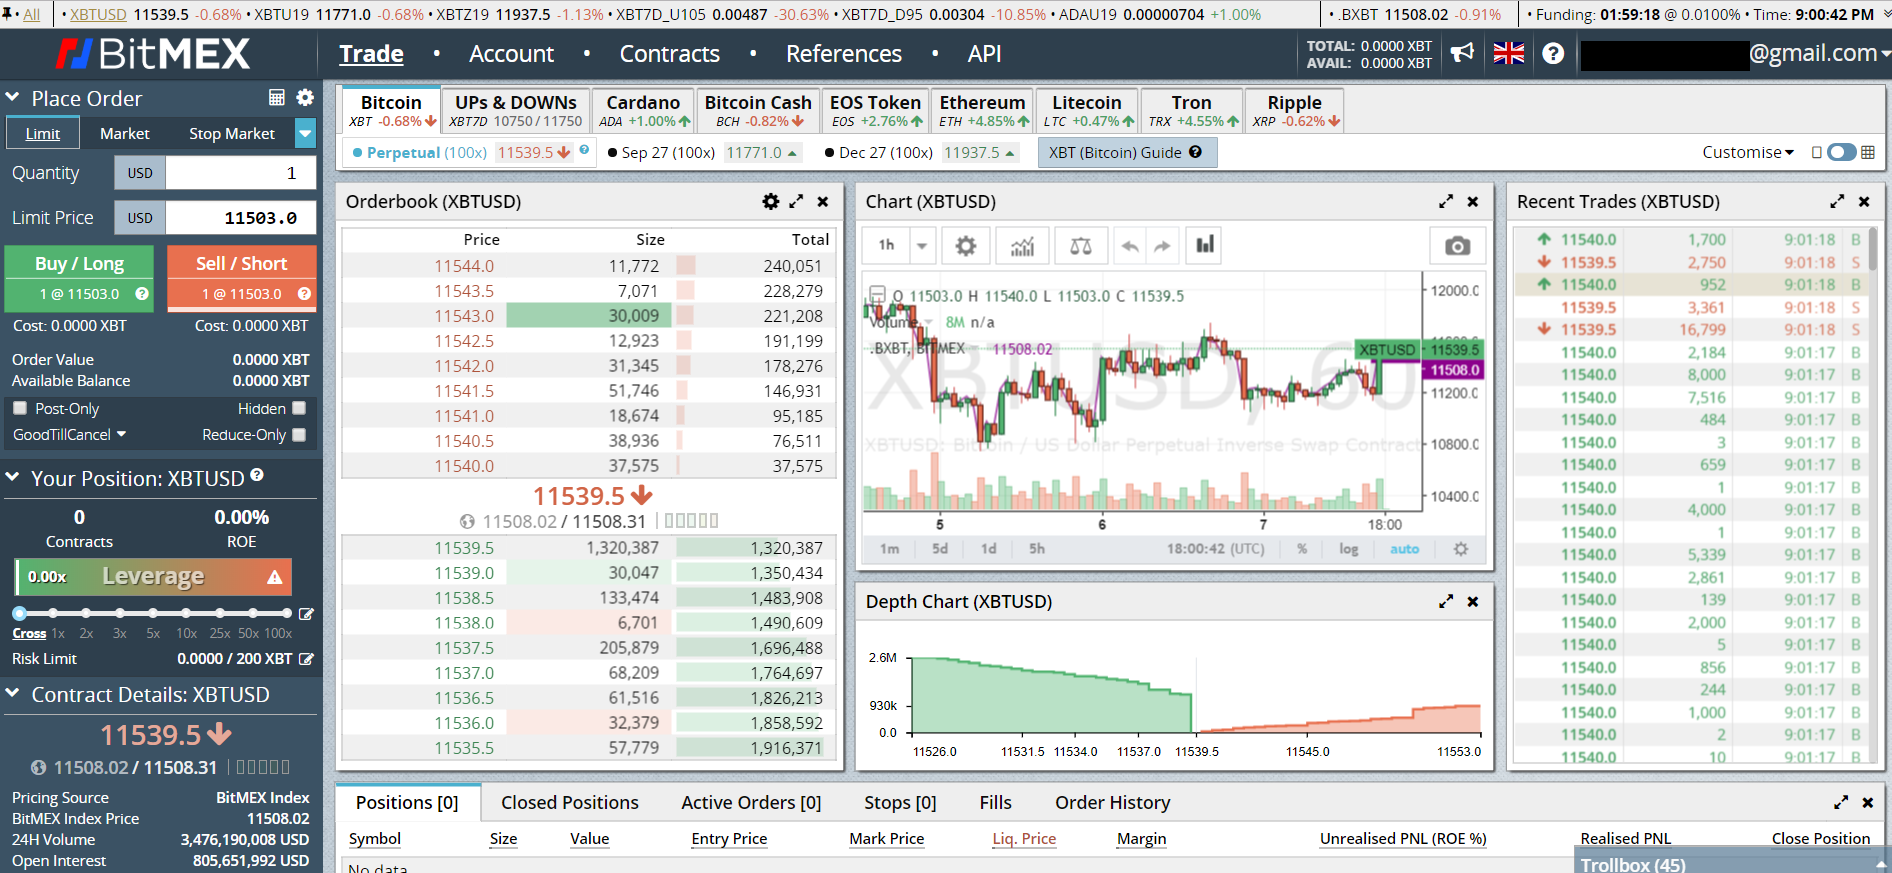1892x873 pixels.
Task: Open GoodTillCancel time-in-force dropdown
Action: [70, 434]
